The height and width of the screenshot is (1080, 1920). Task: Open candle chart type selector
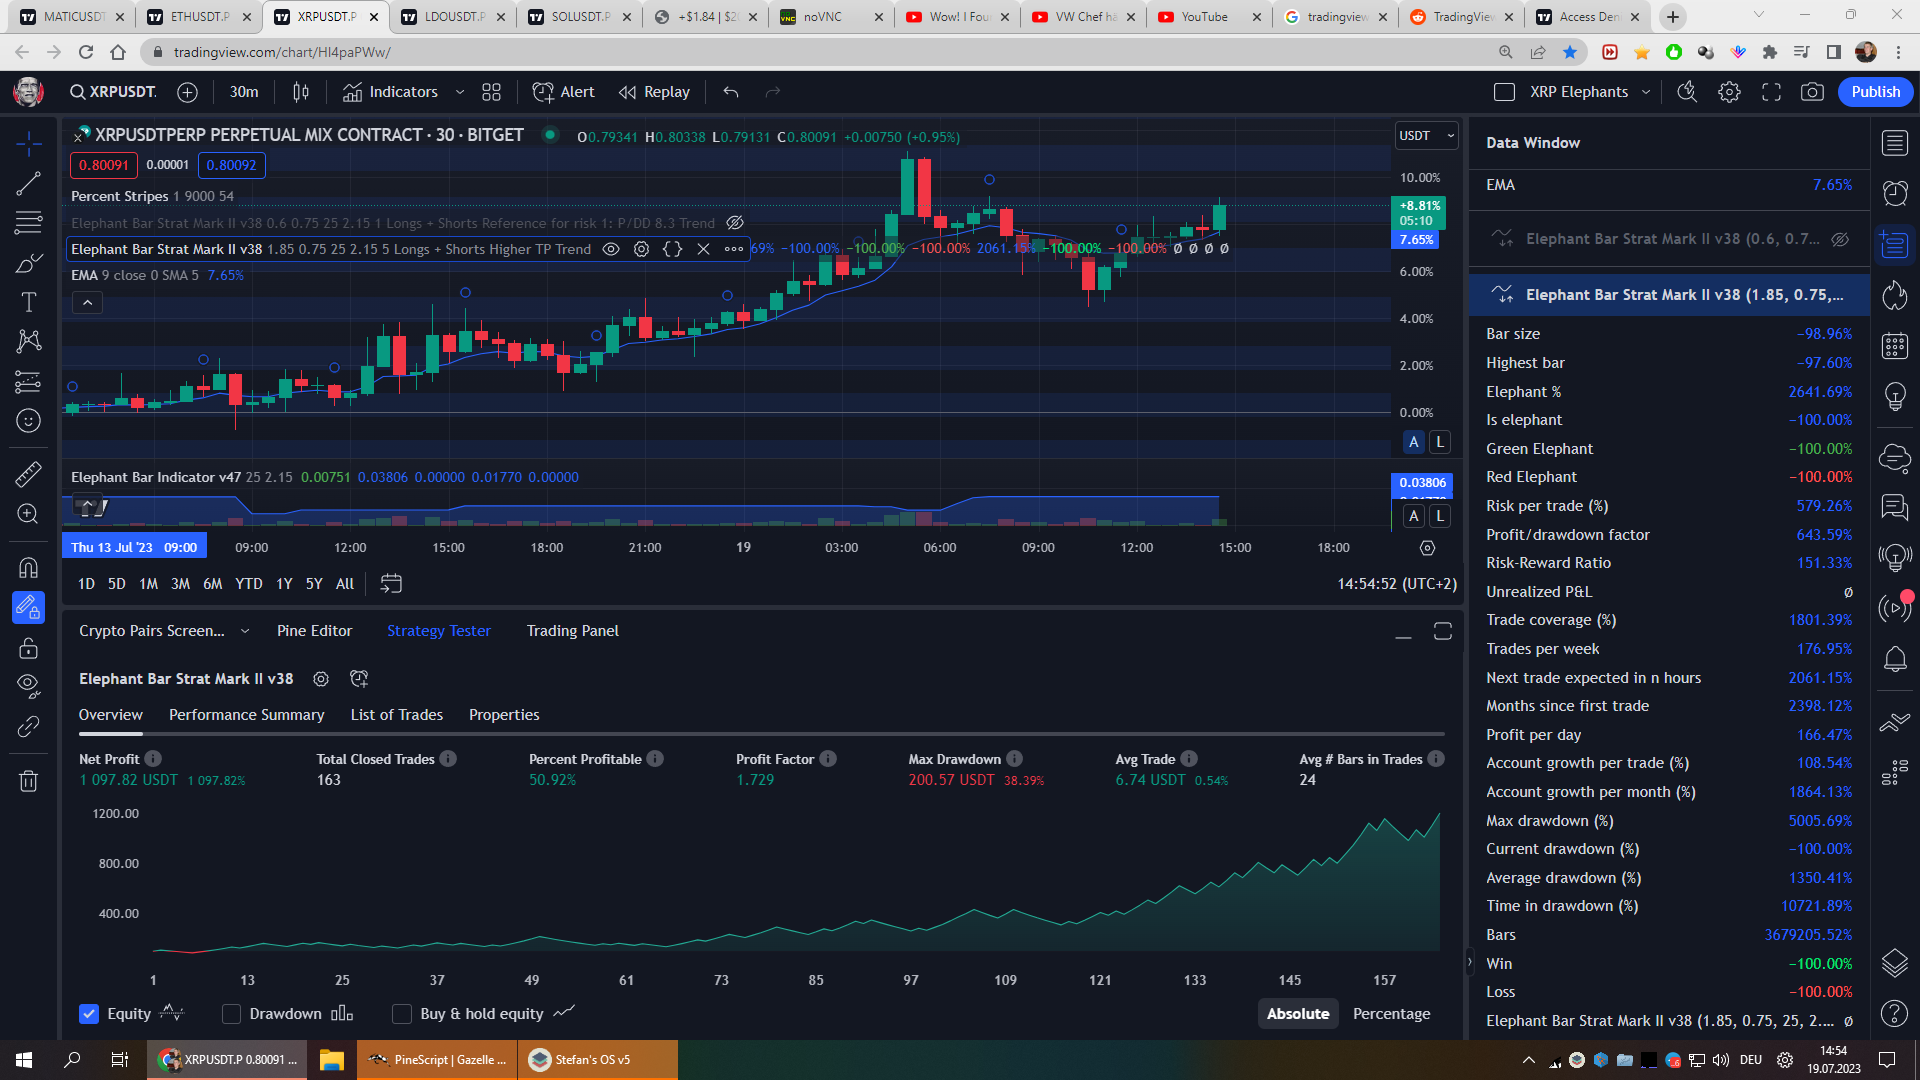pyautogui.click(x=300, y=92)
